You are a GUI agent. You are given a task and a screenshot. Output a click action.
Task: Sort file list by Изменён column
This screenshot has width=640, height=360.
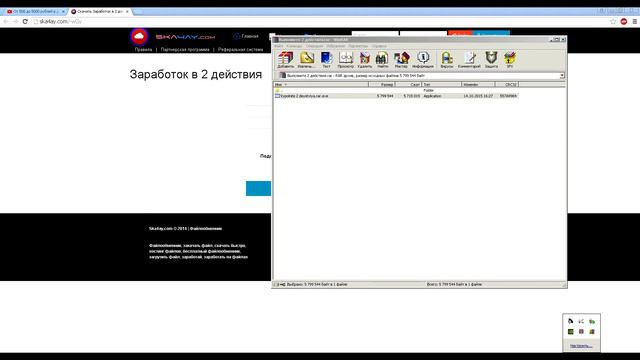click(x=478, y=84)
